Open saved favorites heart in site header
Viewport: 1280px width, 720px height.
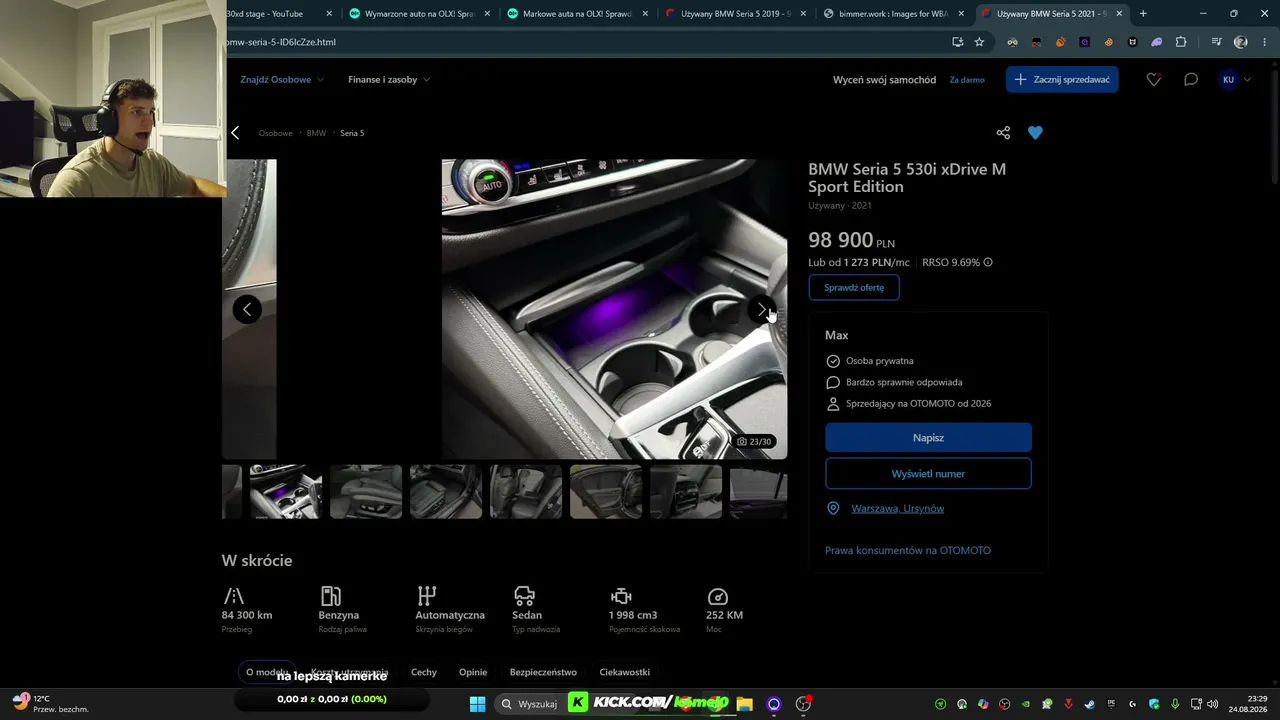pyautogui.click(x=1154, y=80)
